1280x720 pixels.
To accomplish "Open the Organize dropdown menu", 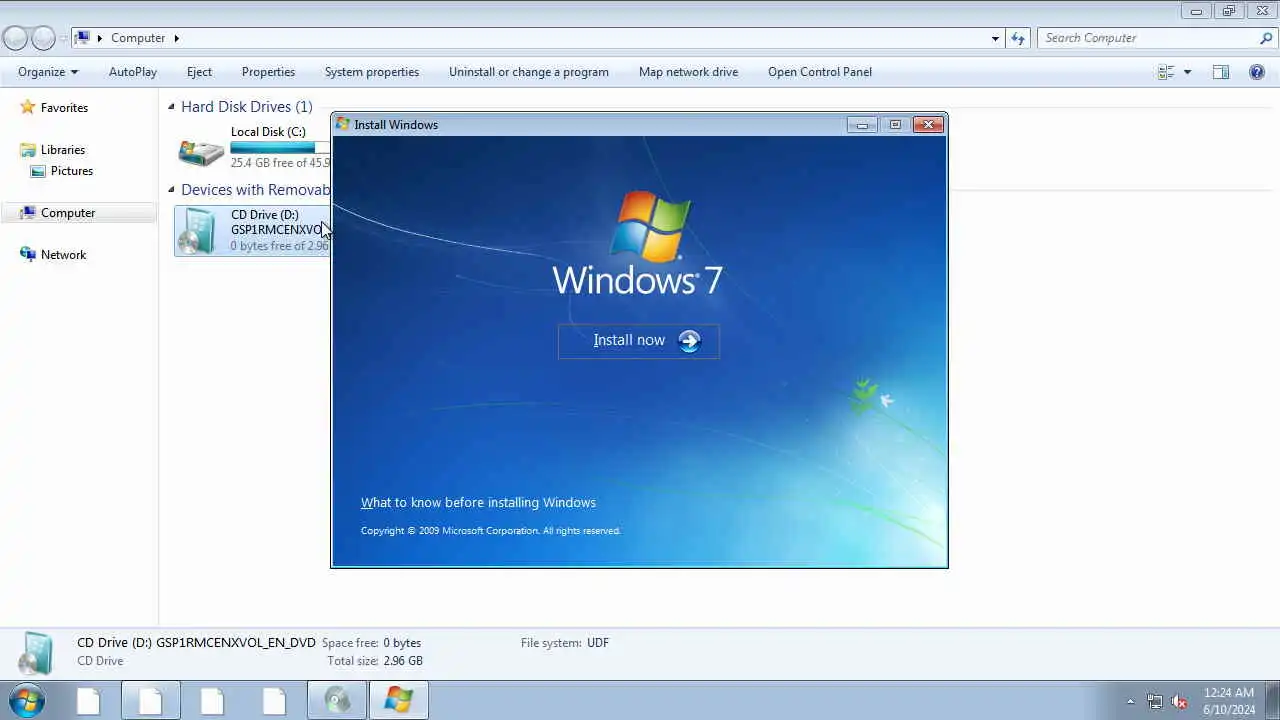I will point(48,72).
